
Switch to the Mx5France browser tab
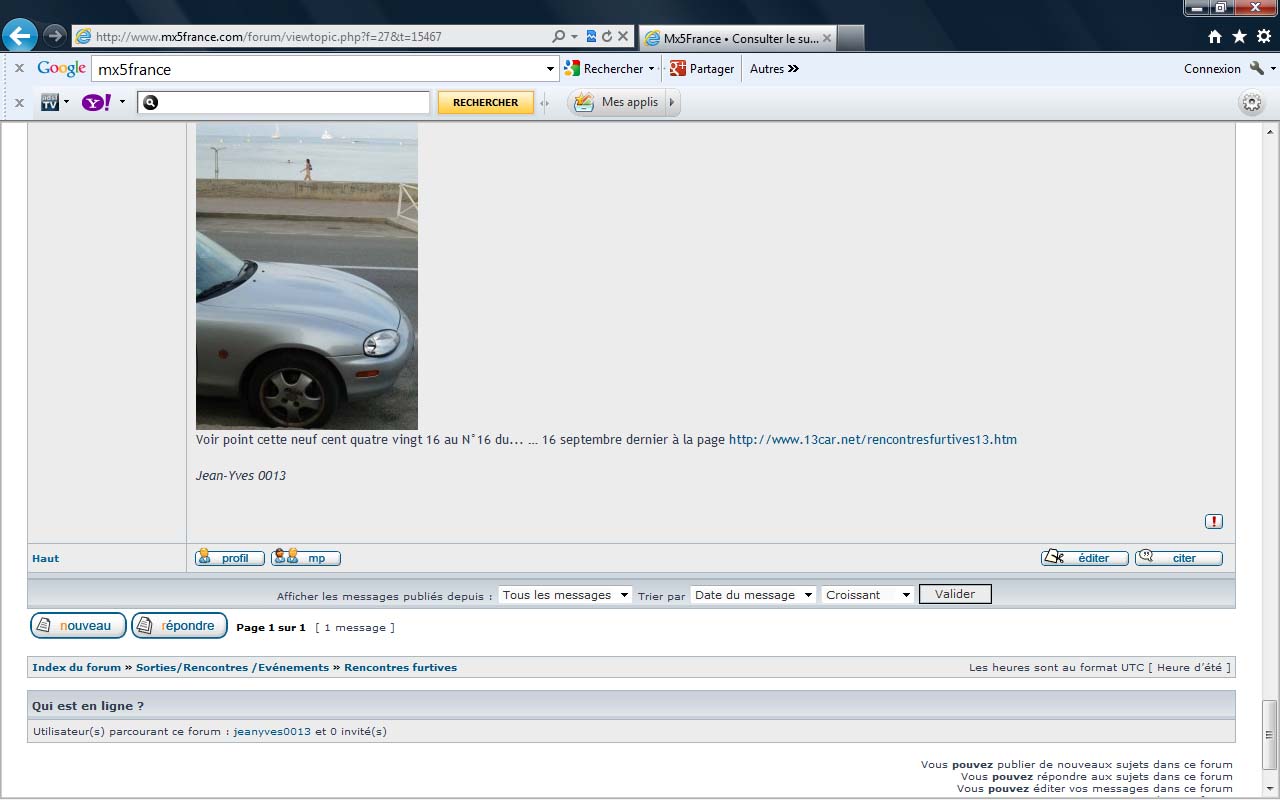click(740, 38)
